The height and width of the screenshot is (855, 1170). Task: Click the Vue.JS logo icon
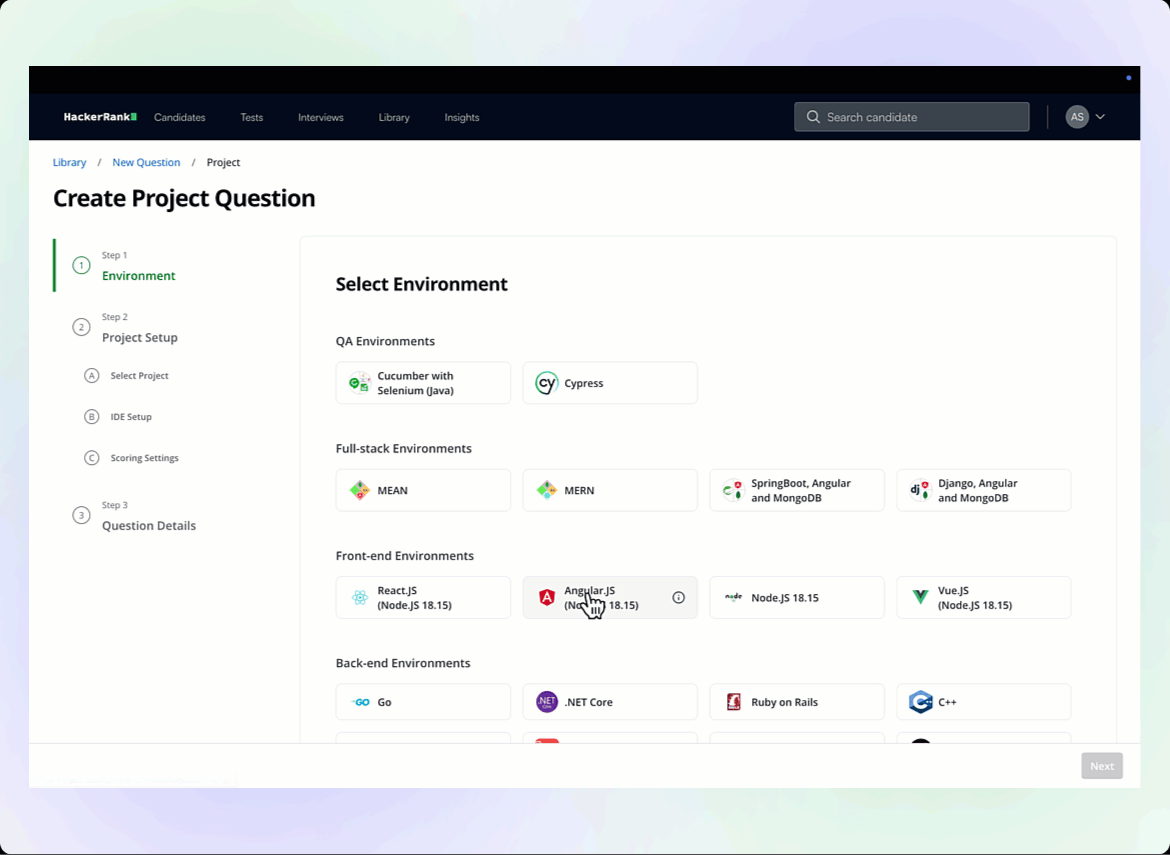click(x=920, y=598)
